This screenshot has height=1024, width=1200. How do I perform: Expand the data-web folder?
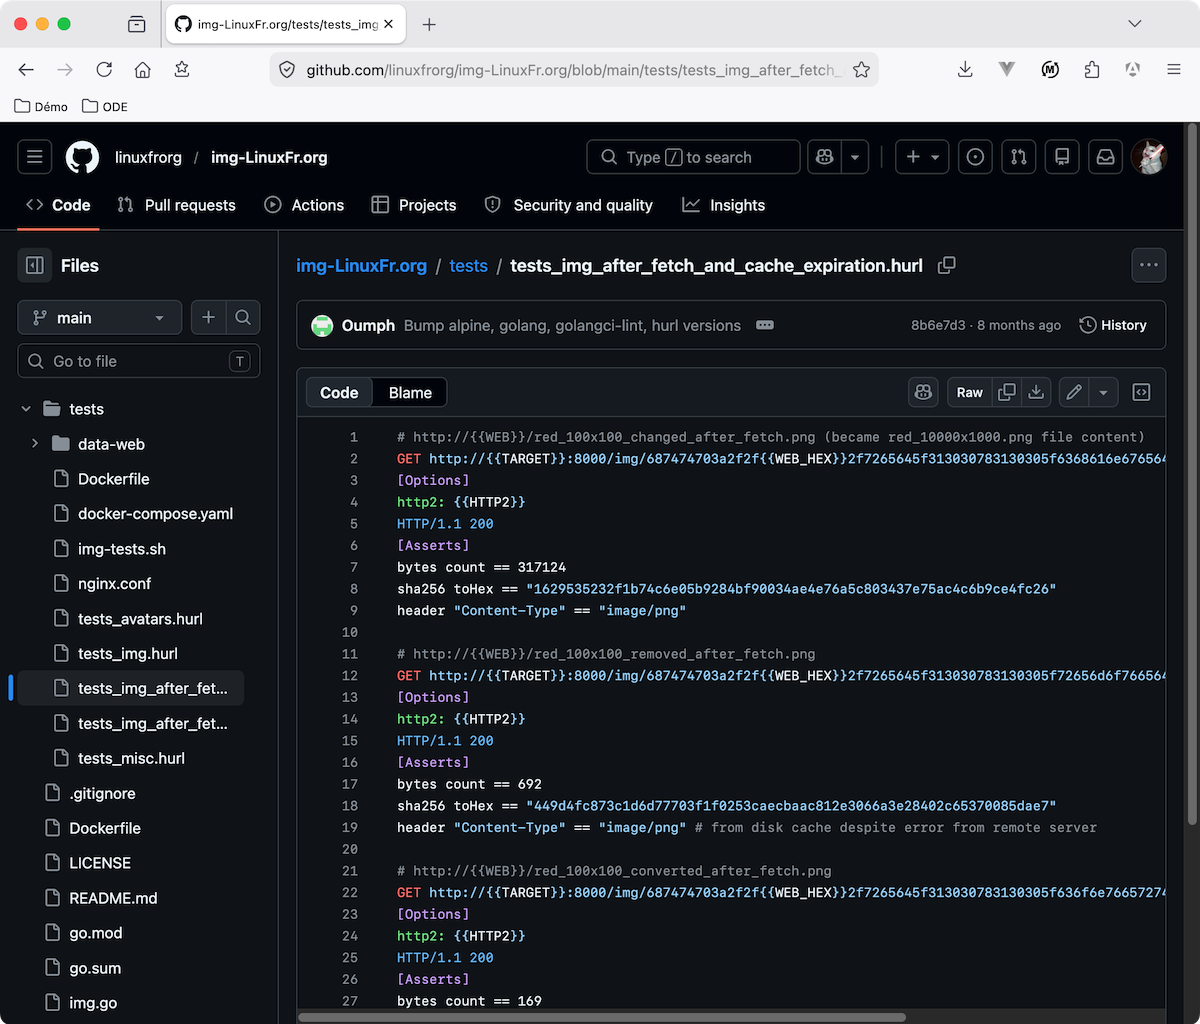[x=35, y=443]
